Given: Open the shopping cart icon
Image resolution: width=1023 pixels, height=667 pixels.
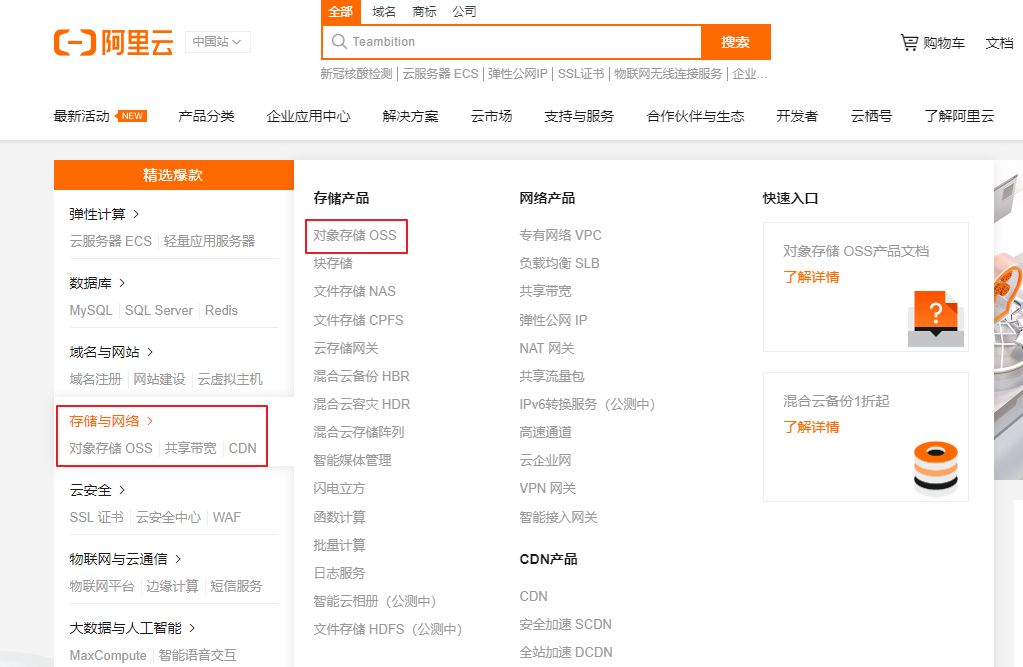Looking at the screenshot, I should (x=909, y=42).
